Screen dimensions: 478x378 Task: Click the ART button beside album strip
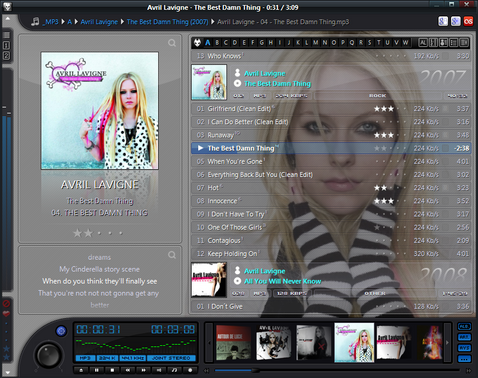[x=464, y=337]
